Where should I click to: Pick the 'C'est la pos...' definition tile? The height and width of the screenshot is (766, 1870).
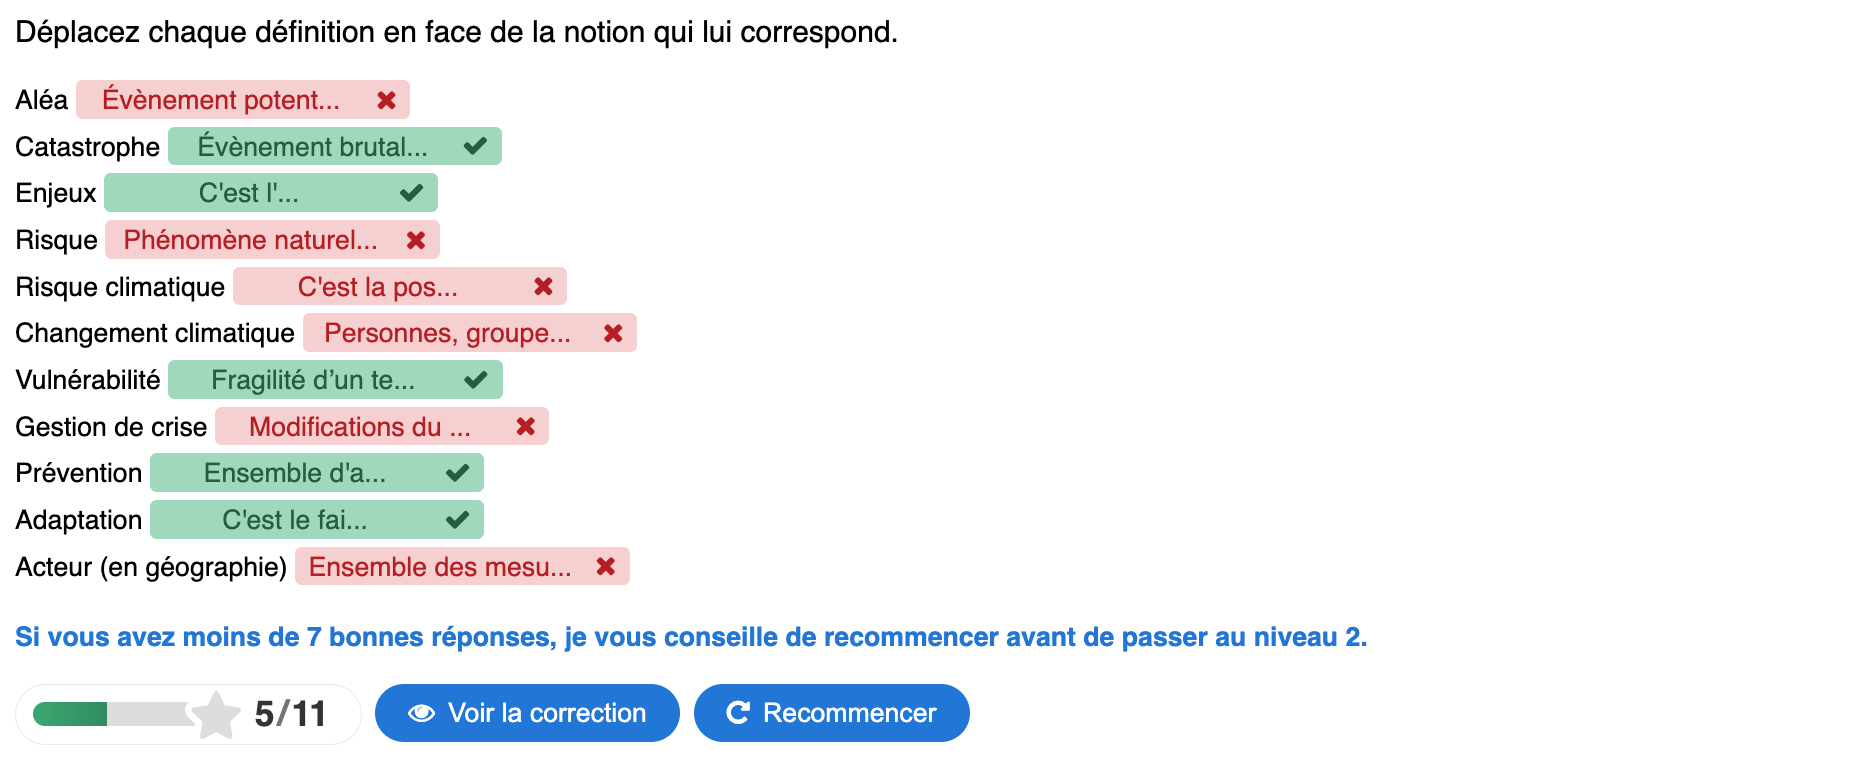click(x=377, y=287)
